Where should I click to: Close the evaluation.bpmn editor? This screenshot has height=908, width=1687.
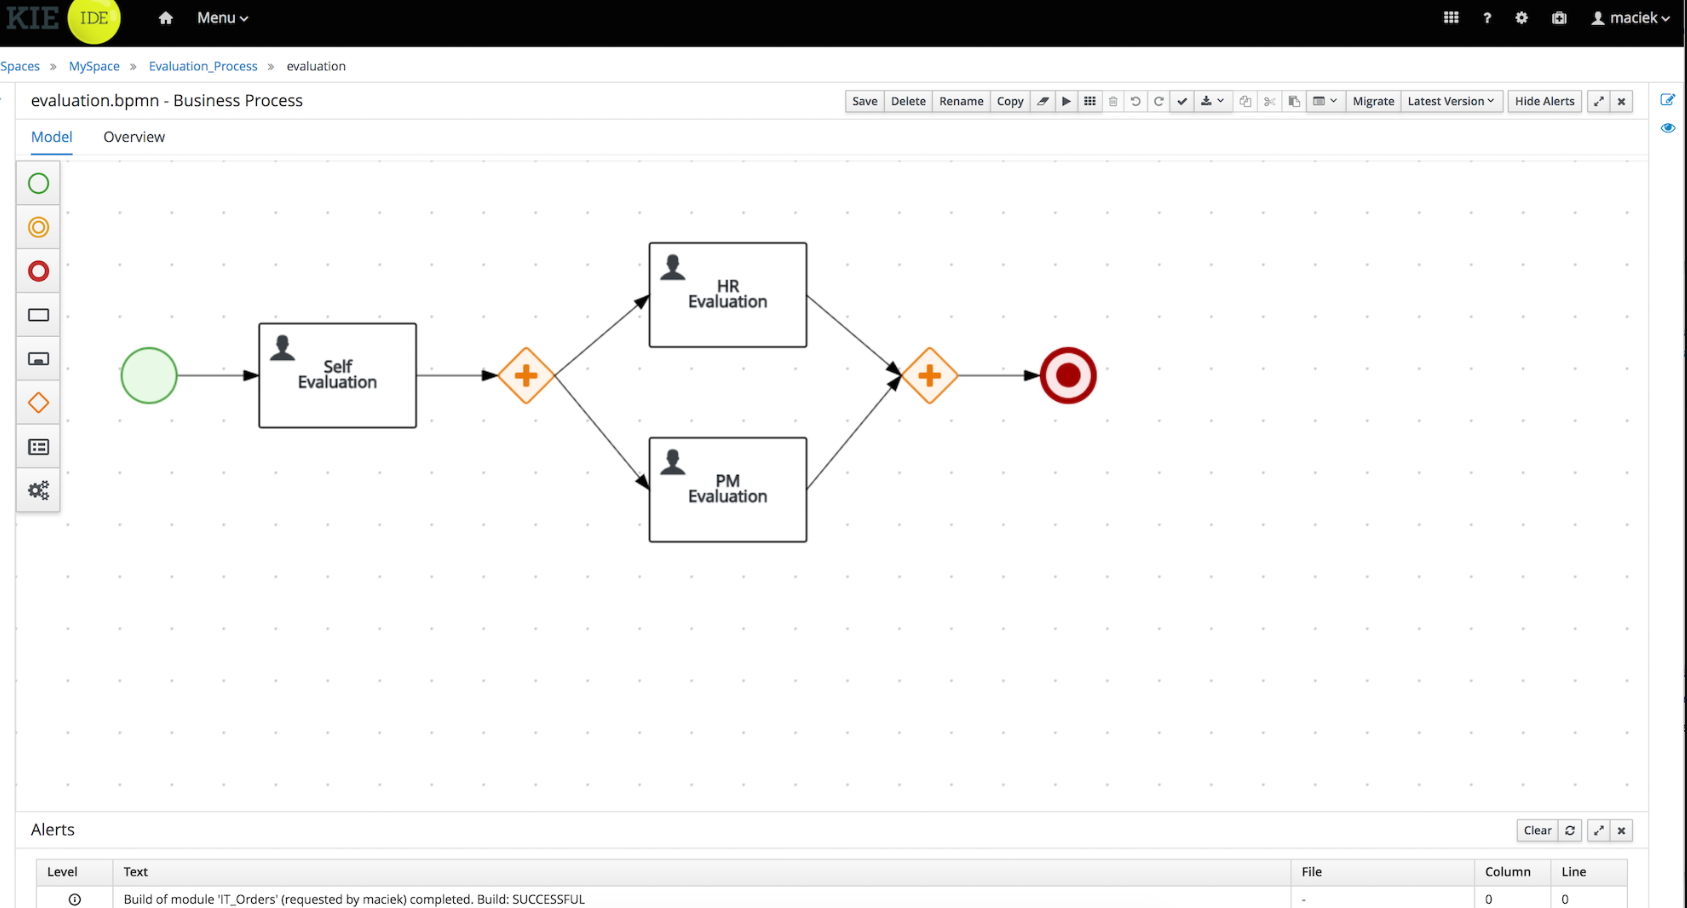(1621, 101)
